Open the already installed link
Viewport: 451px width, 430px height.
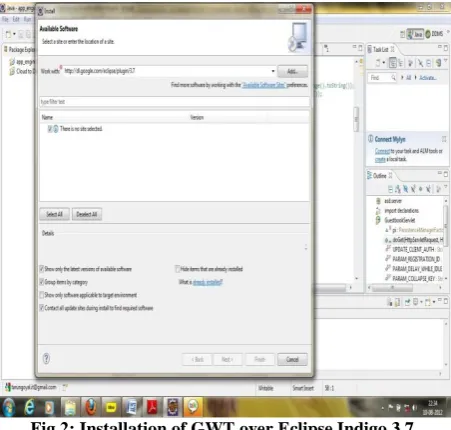(x=208, y=282)
